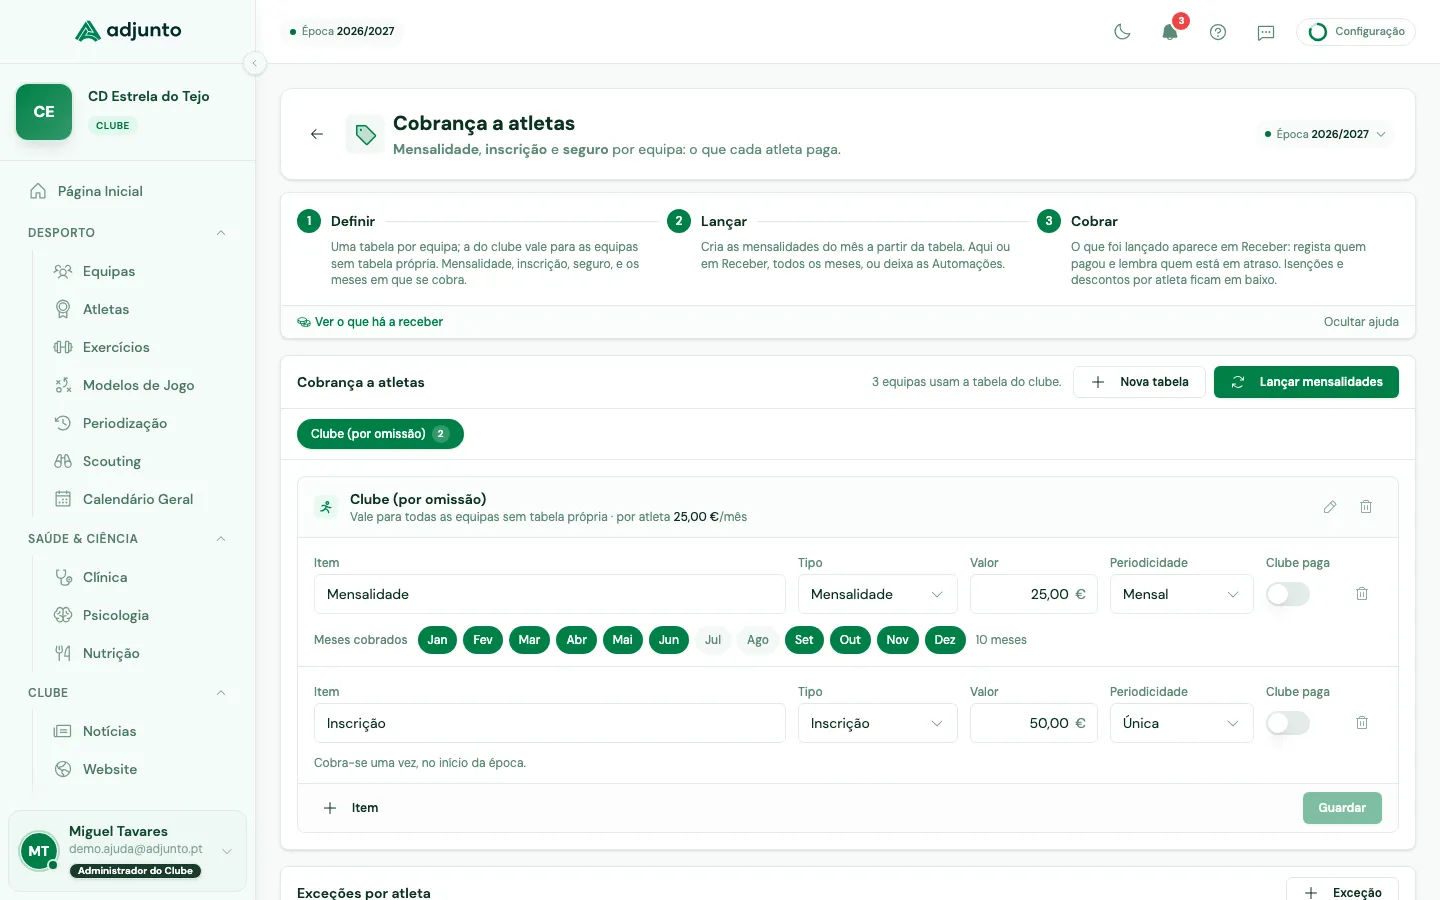Click the Mensalidade item name field

pyautogui.click(x=550, y=594)
